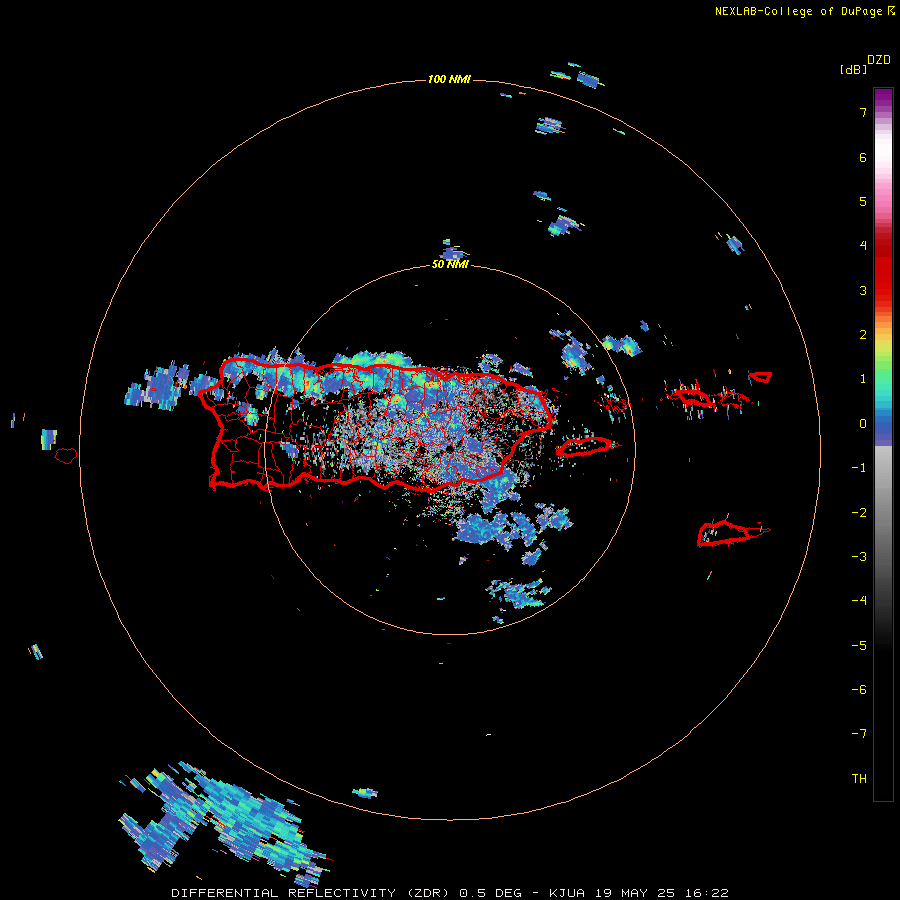Click the Vieques island outline east of Puerto Rico
This screenshot has width=900, height=900.
[x=585, y=446]
